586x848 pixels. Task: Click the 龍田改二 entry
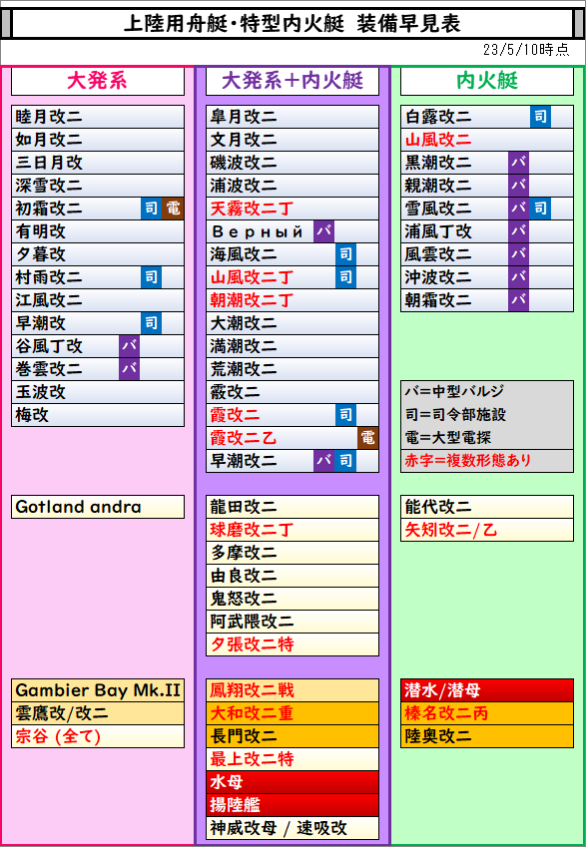[292, 507]
